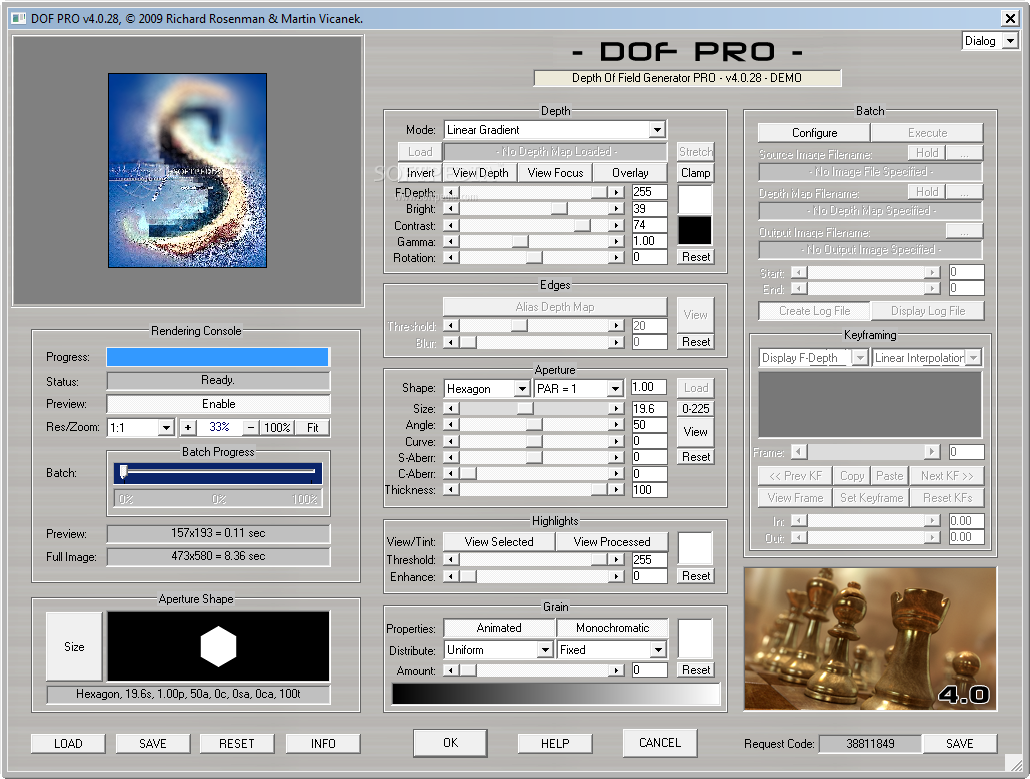The height and width of the screenshot is (779, 1030).
Task: Click the highlights Threshold right arrow
Action: tap(616, 560)
